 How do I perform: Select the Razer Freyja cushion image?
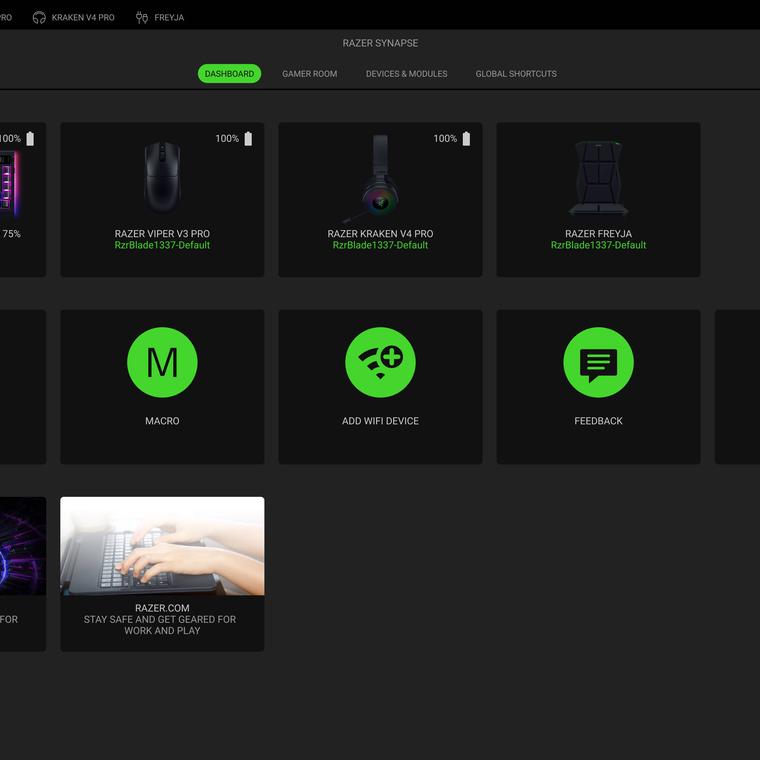coord(598,178)
